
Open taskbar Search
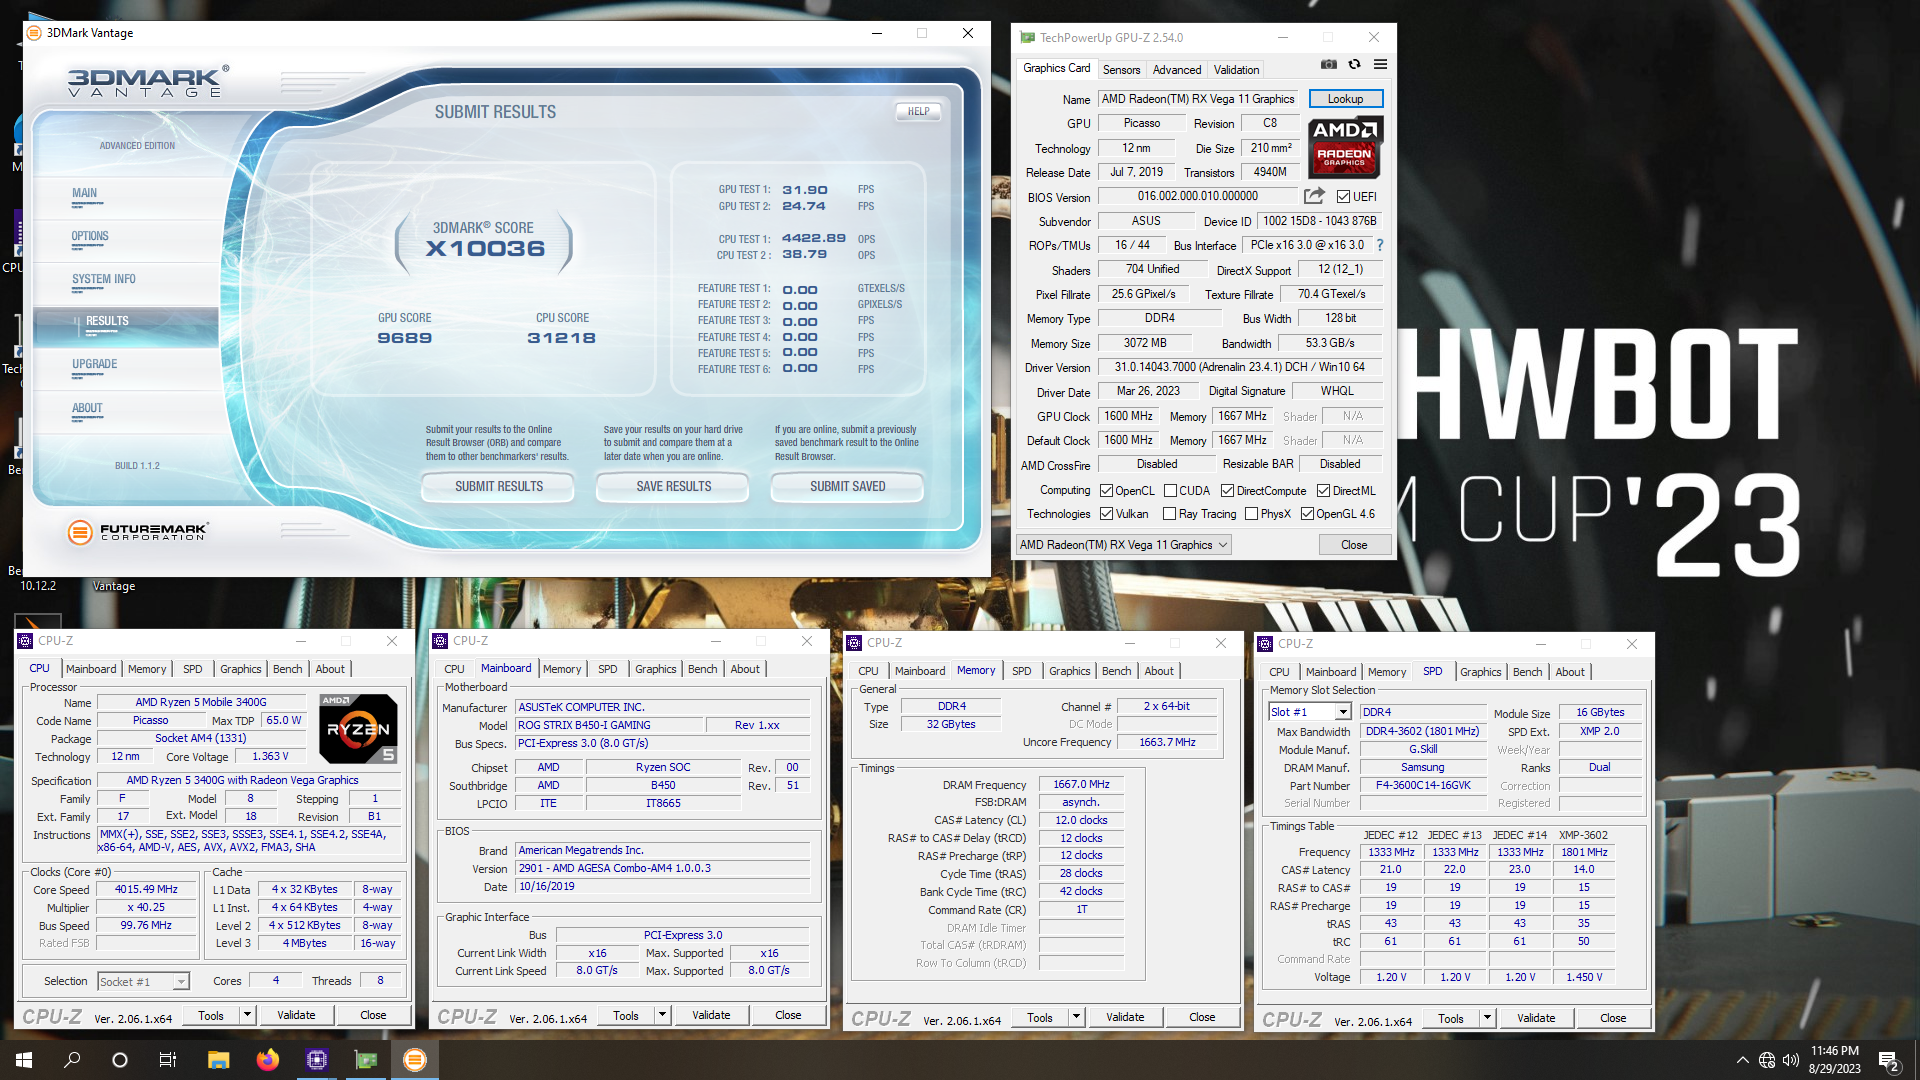[x=72, y=1060]
